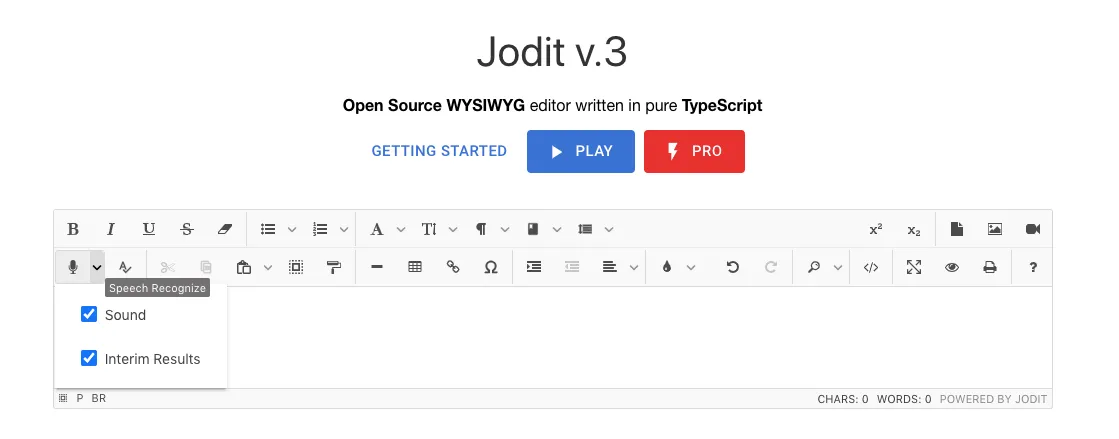Insert an image
This screenshot has width=1119, height=439.
(995, 229)
